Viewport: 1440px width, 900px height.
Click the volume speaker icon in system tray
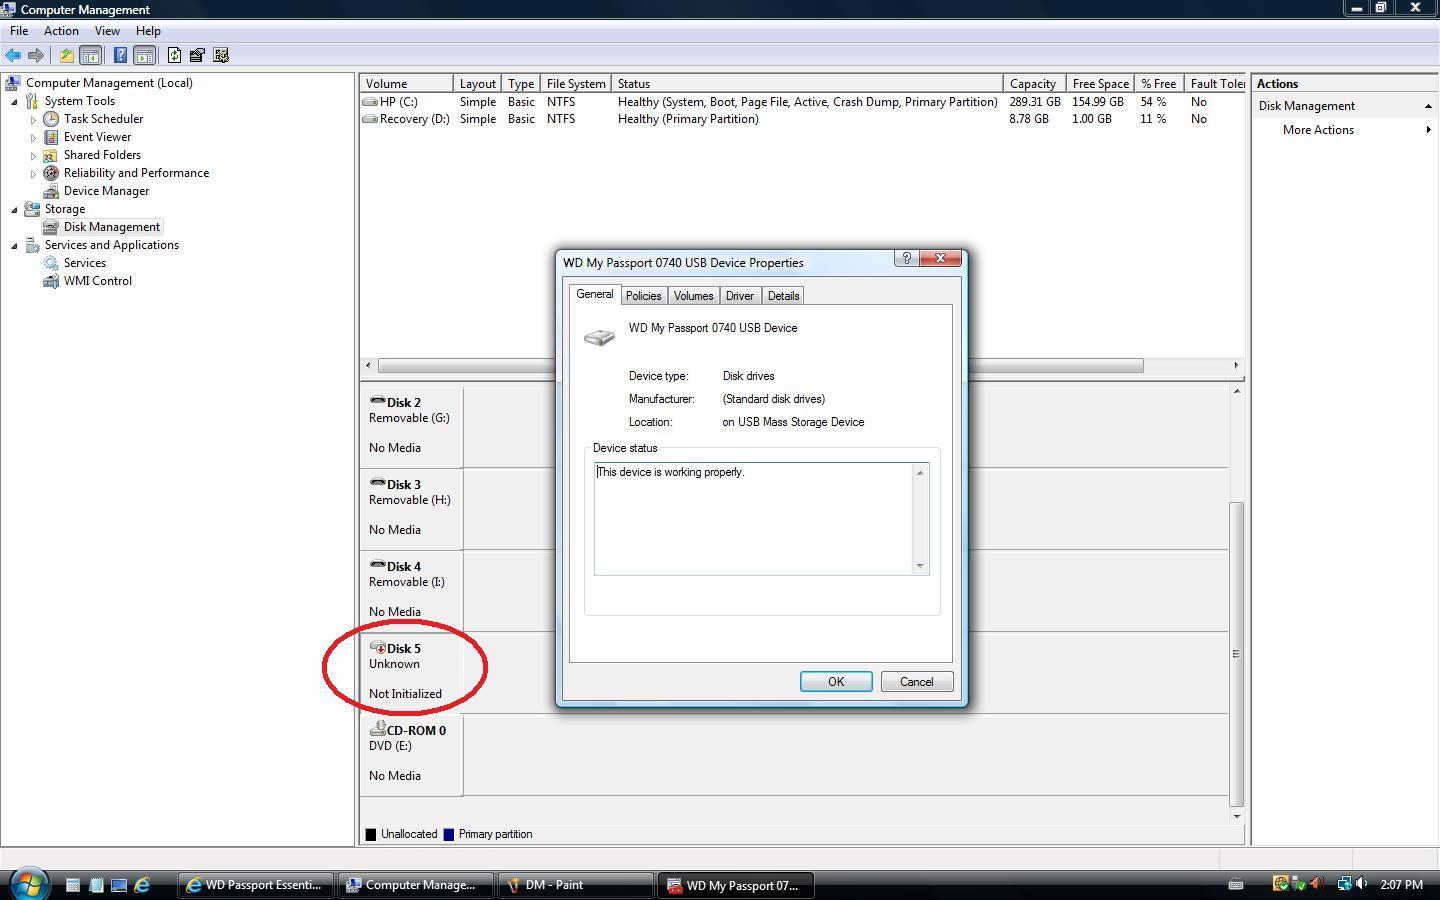click(x=1361, y=884)
